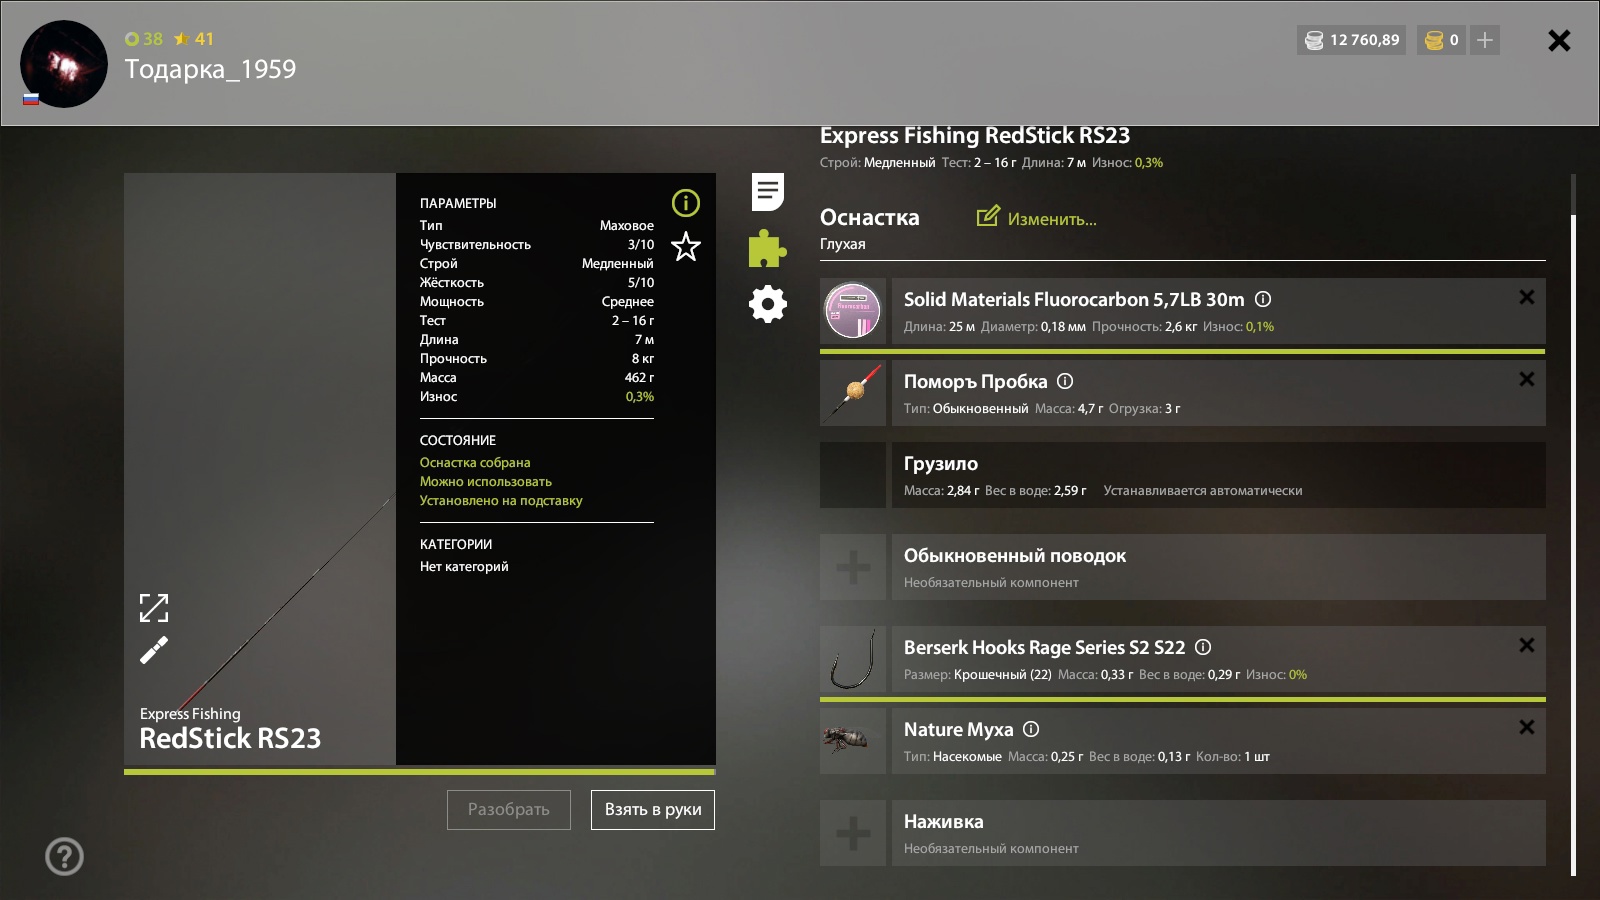
Task: Close the rod setup screen
Action: [x=1559, y=40]
